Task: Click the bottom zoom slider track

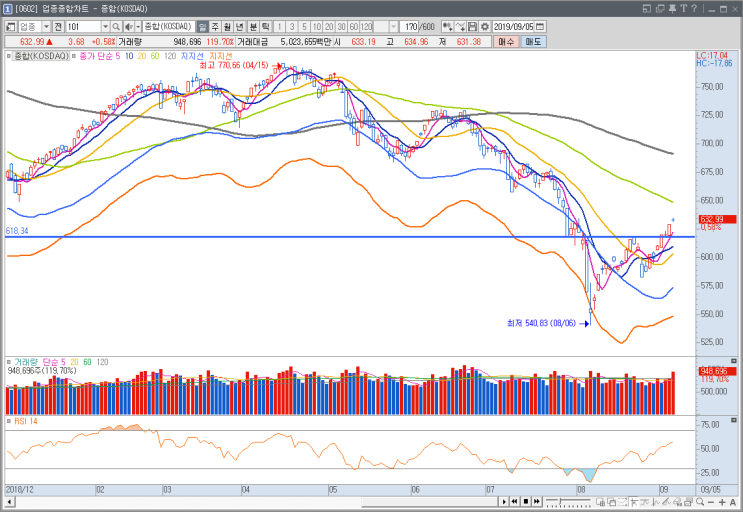Action: click(x=568, y=502)
